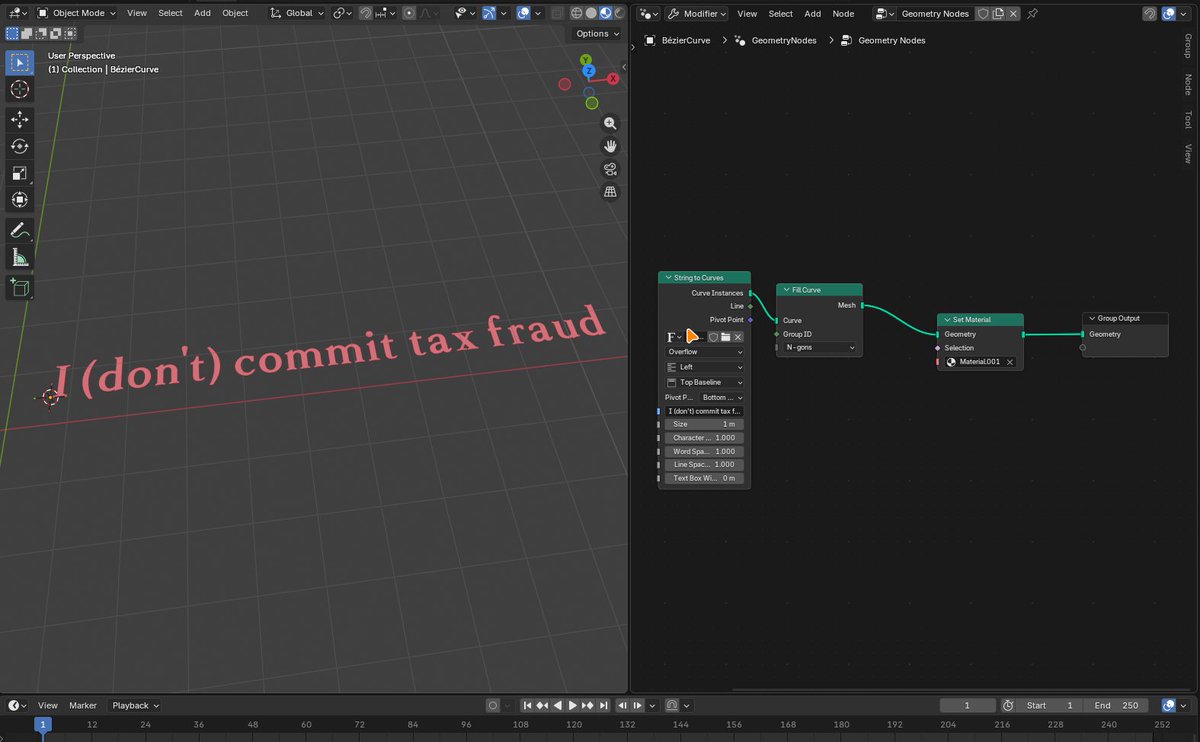Switch to wireframe shading
The image size is (1200, 742).
click(x=577, y=13)
